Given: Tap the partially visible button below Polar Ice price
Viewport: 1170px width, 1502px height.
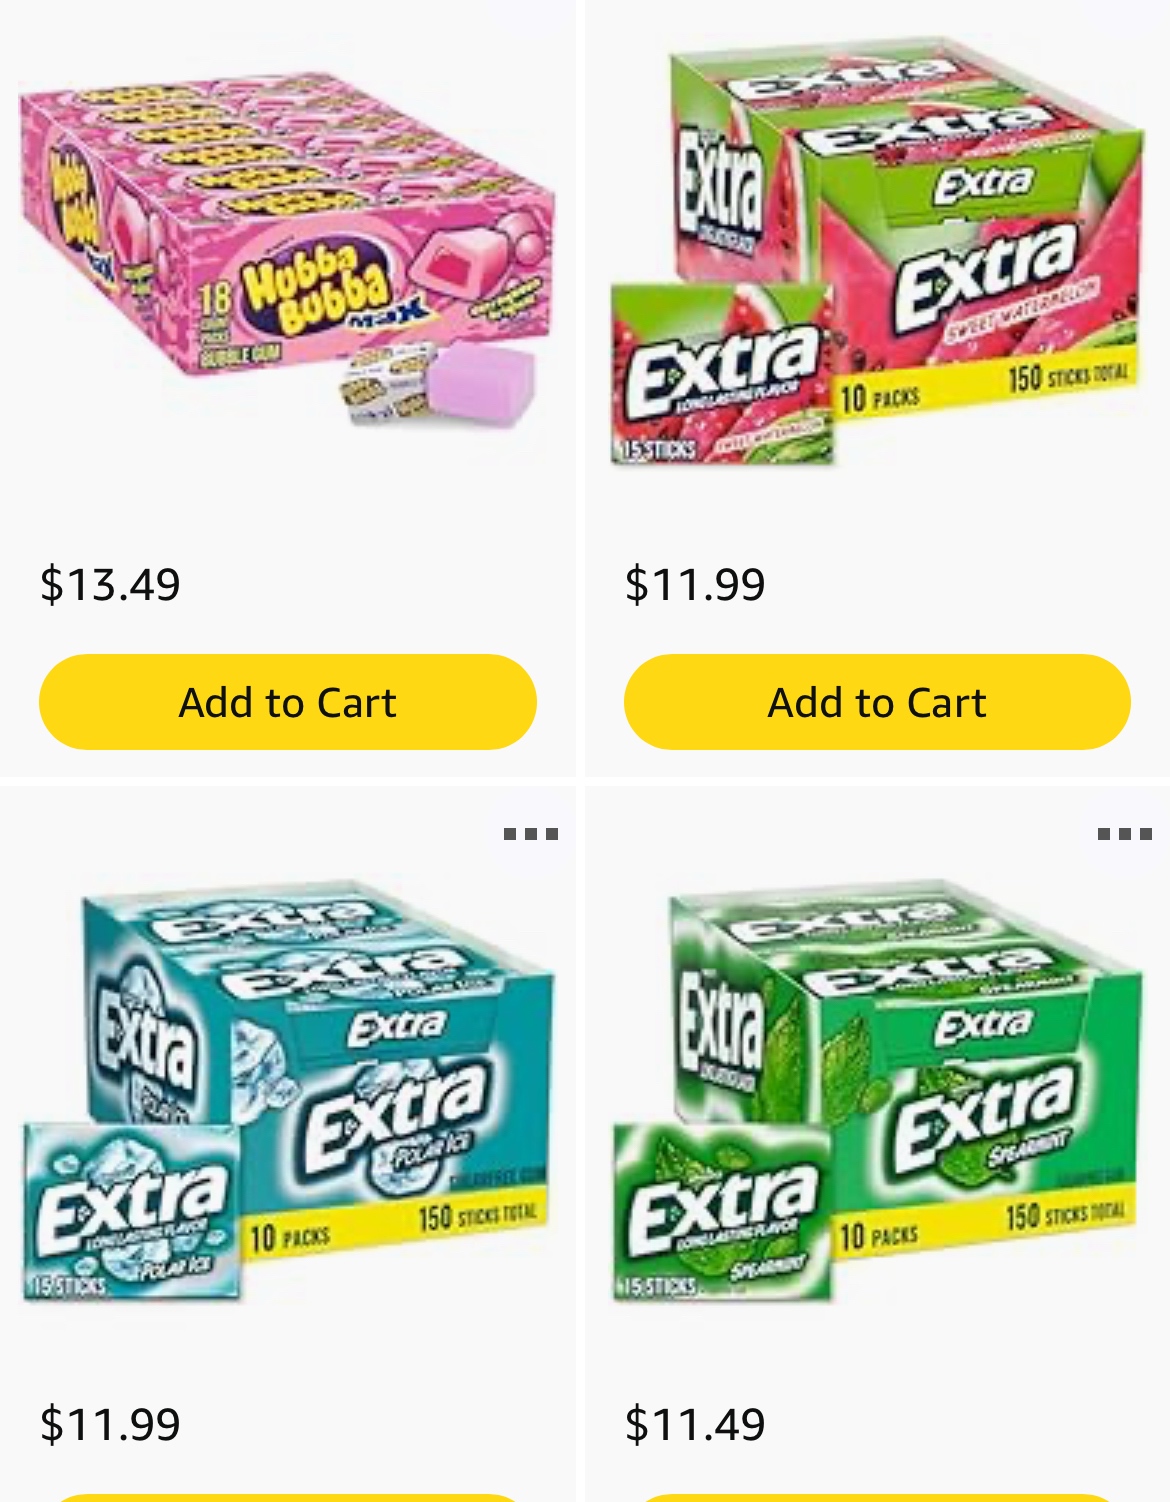Looking at the screenshot, I should point(288,1497).
